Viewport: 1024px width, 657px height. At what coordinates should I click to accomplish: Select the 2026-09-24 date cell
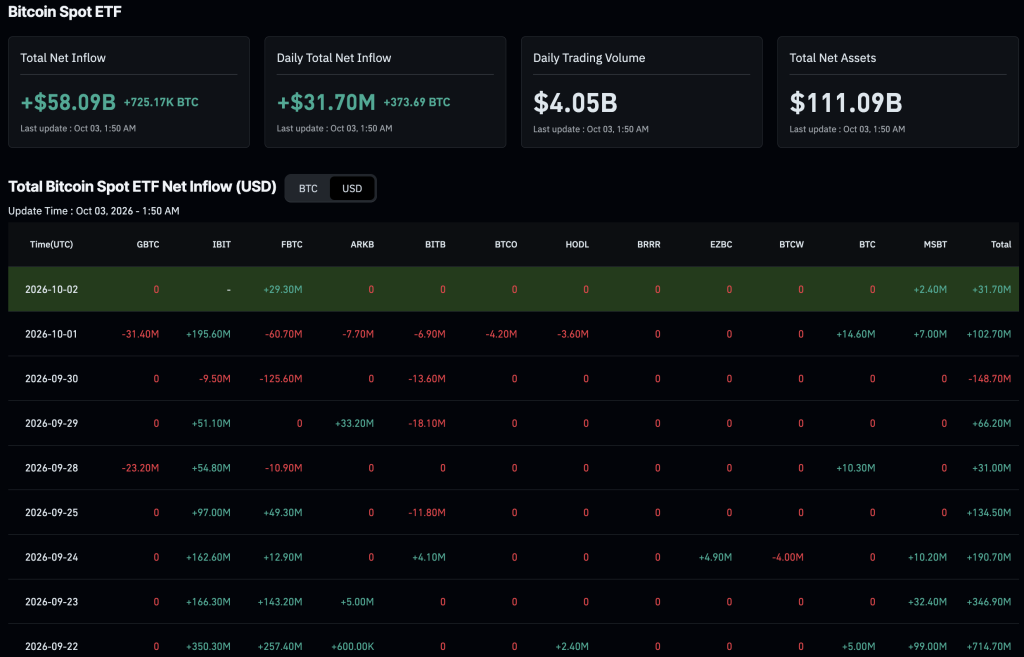coord(52,557)
